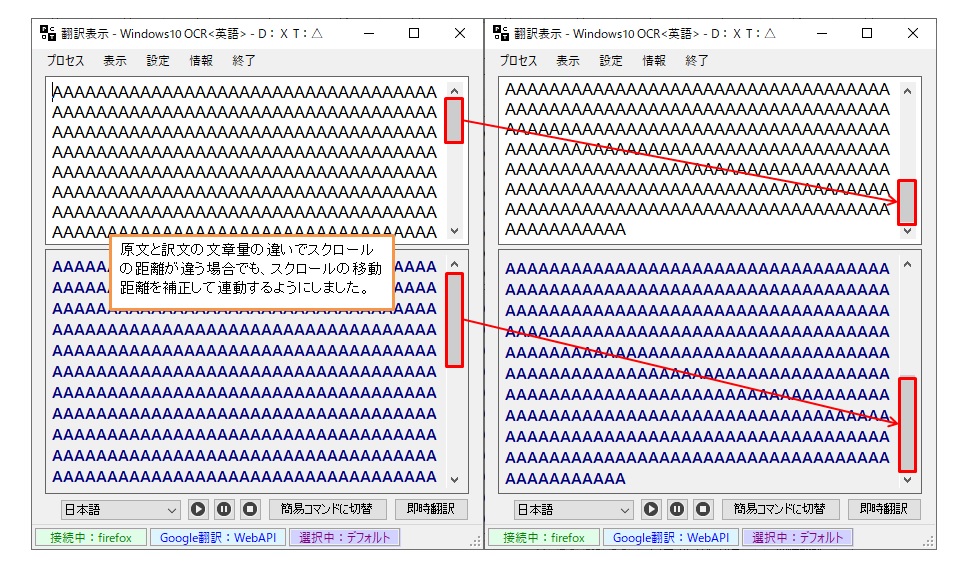966x577 pixels.
Task: Click 簡易コマンドに切替 button in left window
Action: [x=327, y=509]
